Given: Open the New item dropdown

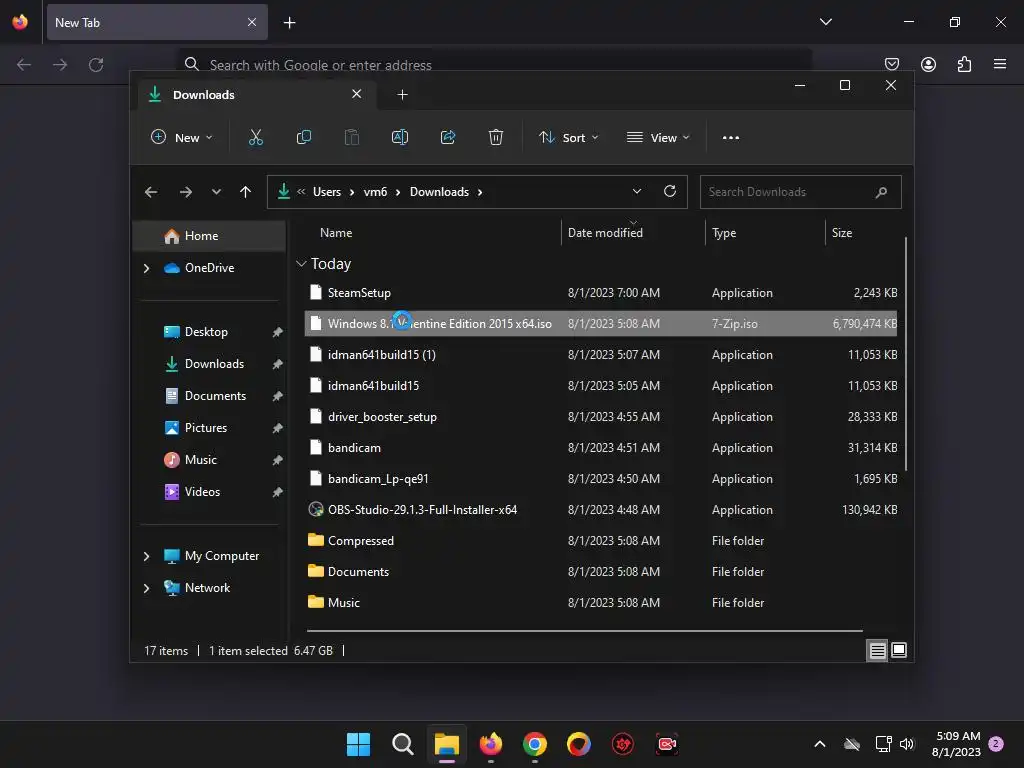Looking at the screenshot, I should click(181, 138).
